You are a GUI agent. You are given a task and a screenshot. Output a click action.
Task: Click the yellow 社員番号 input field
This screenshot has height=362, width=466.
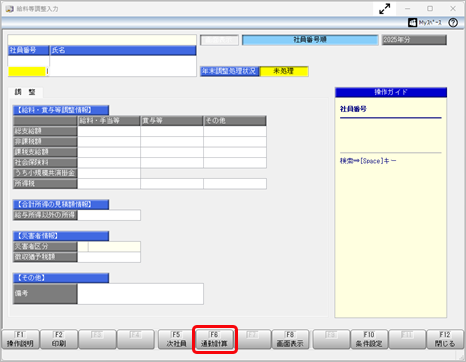click(x=27, y=72)
